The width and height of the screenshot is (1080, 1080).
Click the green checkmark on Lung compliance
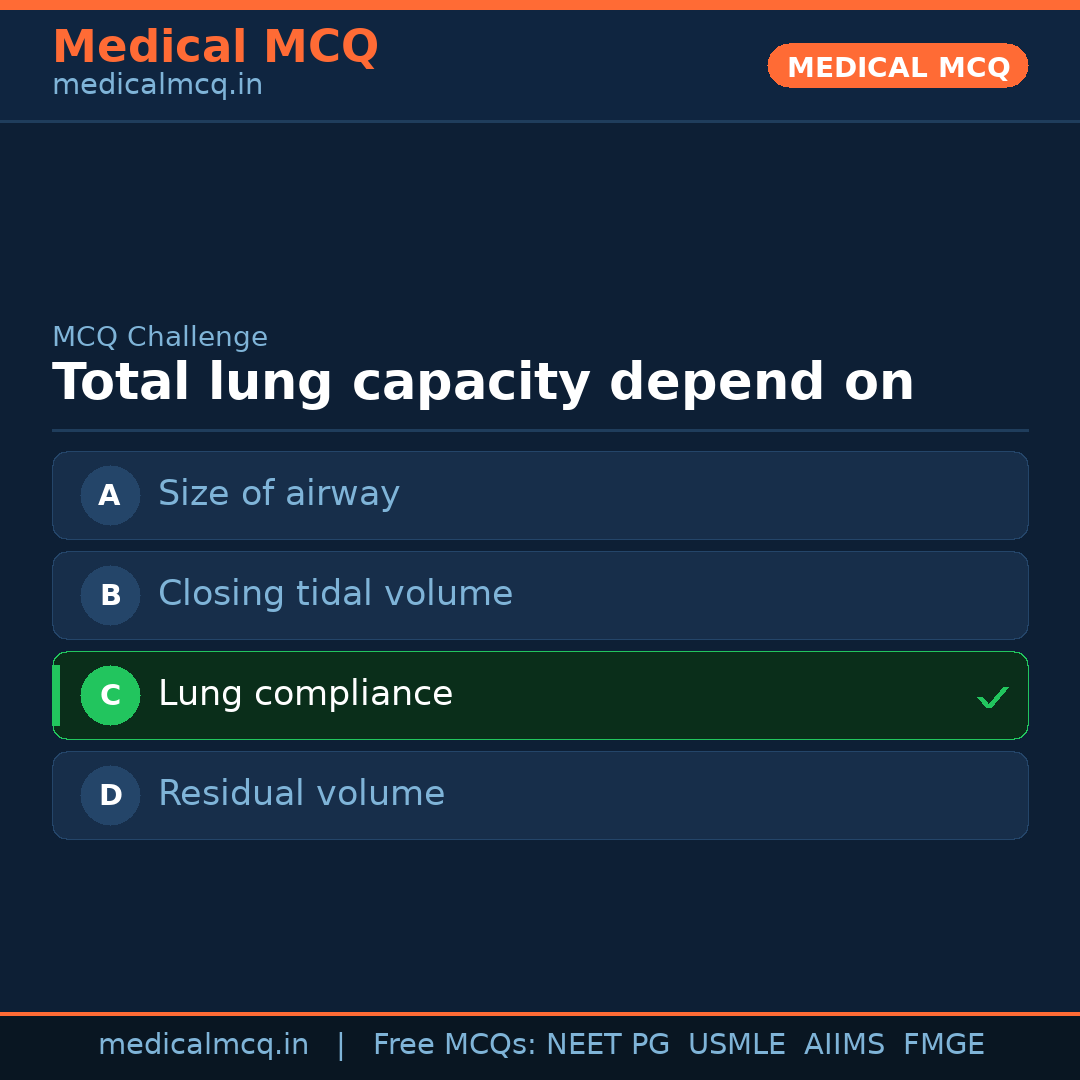pyautogui.click(x=992, y=697)
